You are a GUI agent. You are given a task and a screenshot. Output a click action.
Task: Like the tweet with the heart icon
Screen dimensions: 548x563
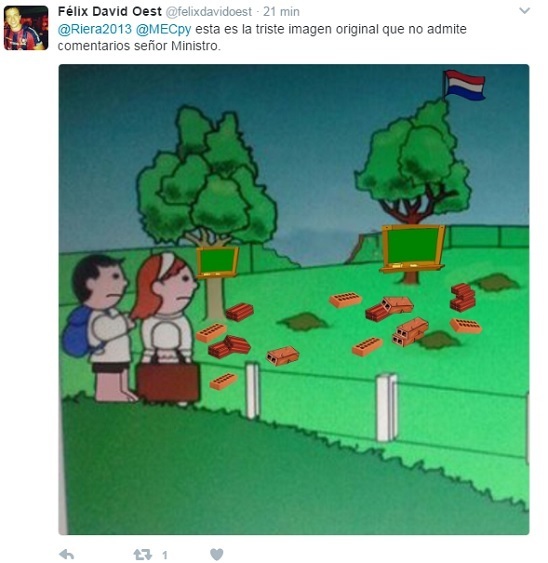click(217, 554)
